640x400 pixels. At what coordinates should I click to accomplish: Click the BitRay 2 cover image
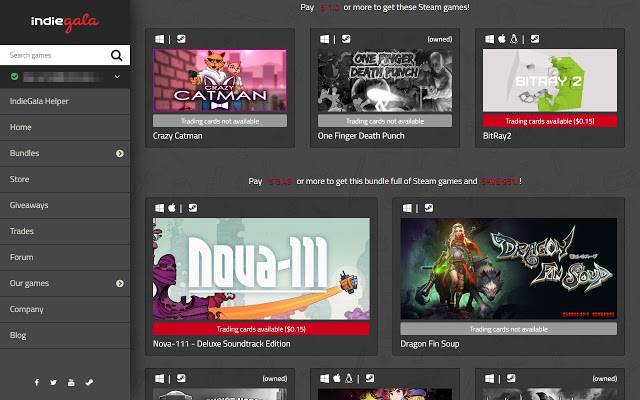[550, 80]
